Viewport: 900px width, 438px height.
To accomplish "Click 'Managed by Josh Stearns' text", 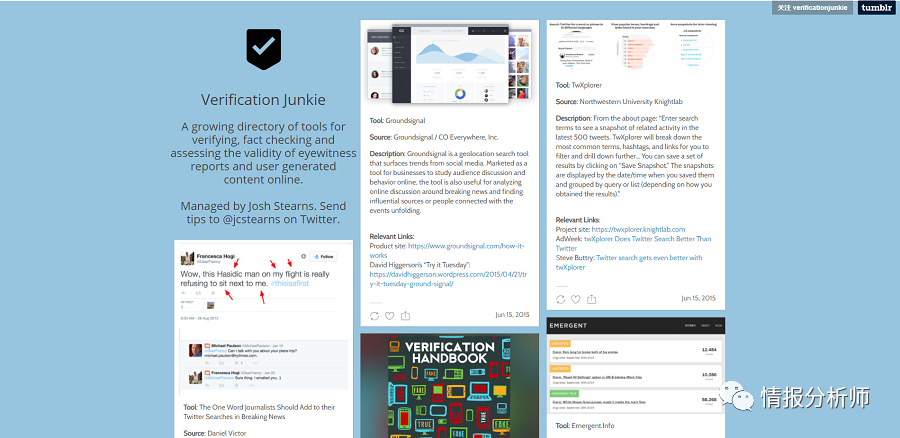I will (x=248, y=206).
